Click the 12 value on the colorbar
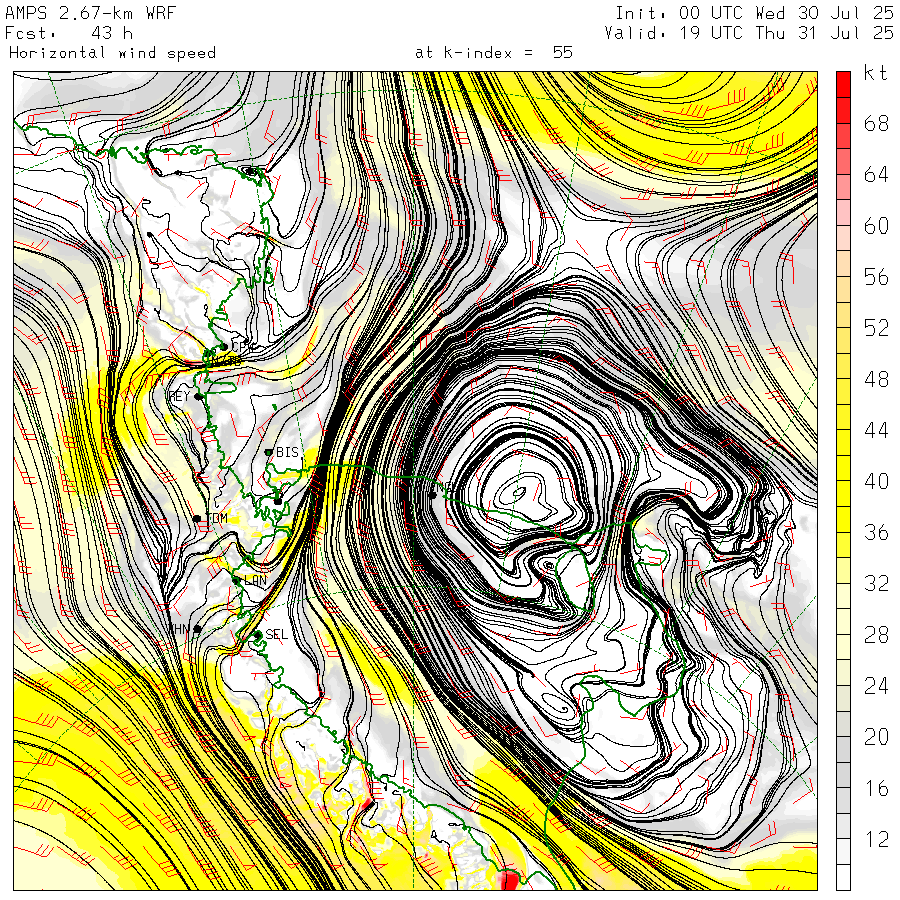900x900 pixels. point(876,839)
